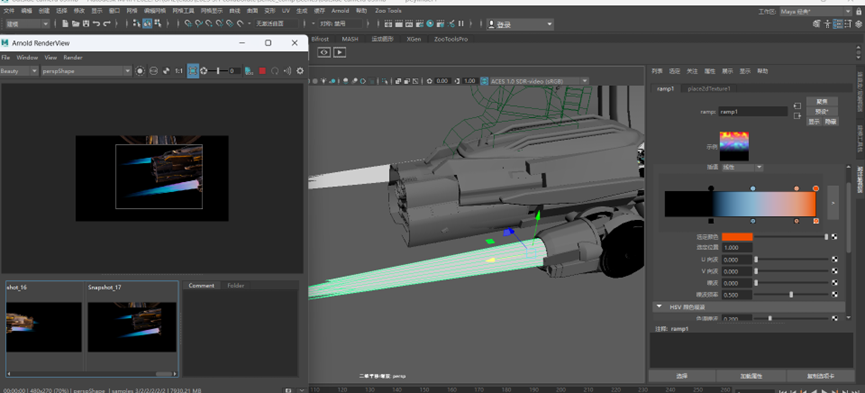Open the Arnold menu in Maya menu bar
Viewport: 865px width, 393px height.
point(340,11)
